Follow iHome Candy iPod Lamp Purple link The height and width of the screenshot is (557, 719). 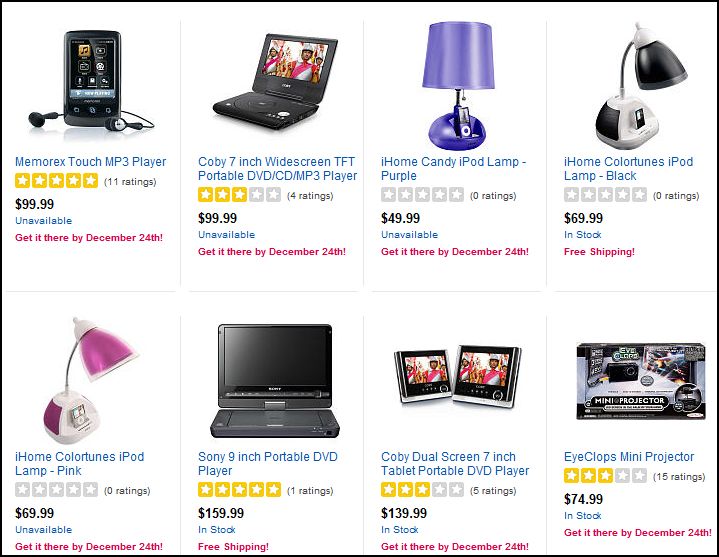pos(454,169)
